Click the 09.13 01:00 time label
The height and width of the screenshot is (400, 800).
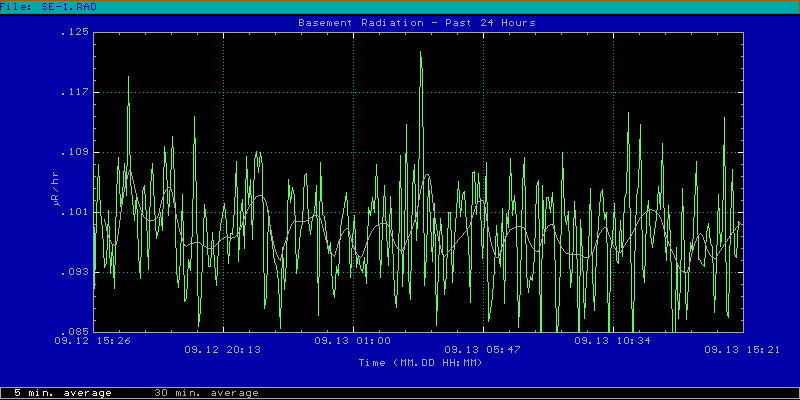point(353,341)
